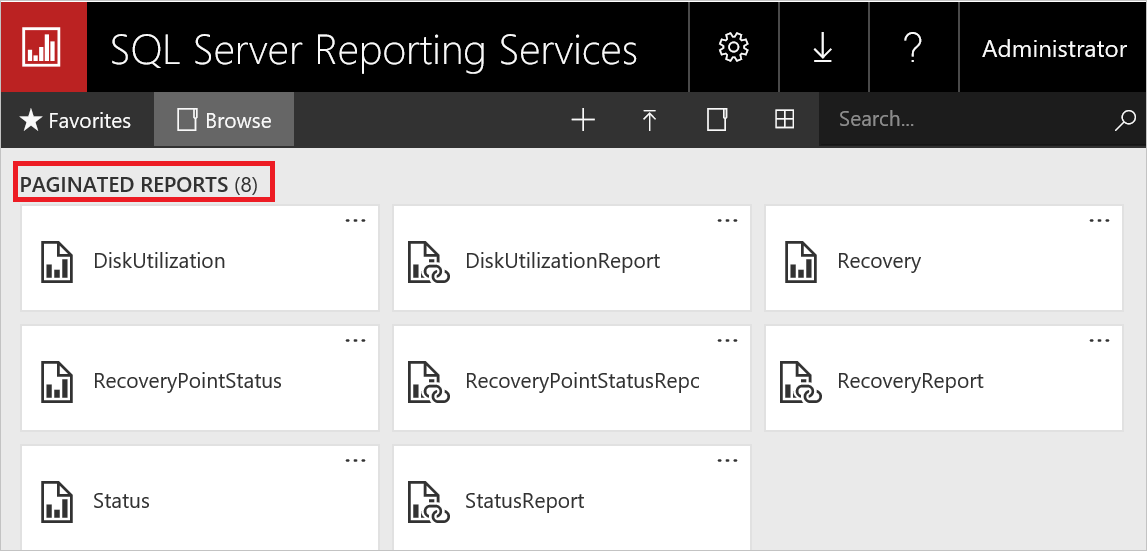Click the Manage folder icon
Image resolution: width=1147 pixels, height=551 pixels.
point(717,120)
